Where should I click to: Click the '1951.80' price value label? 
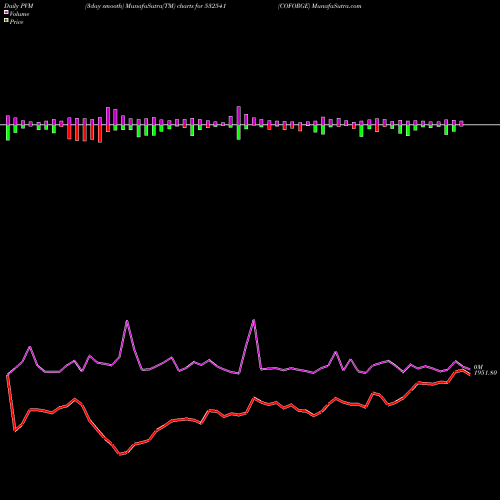pyautogui.click(x=485, y=373)
